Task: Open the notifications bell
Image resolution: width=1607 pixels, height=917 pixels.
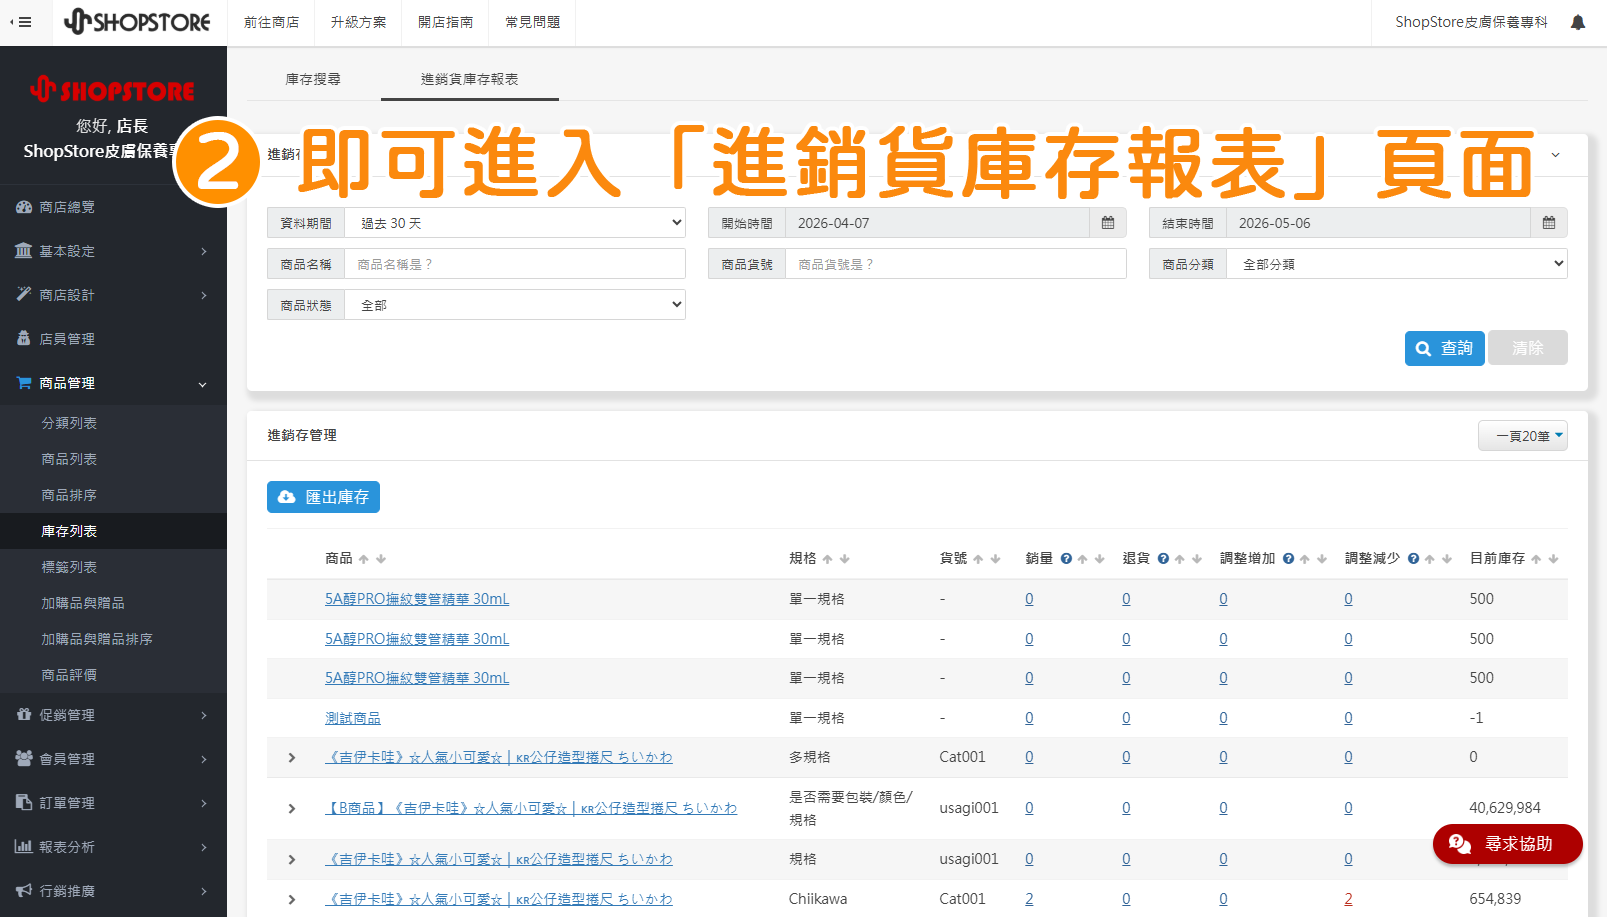Action: point(1578,22)
